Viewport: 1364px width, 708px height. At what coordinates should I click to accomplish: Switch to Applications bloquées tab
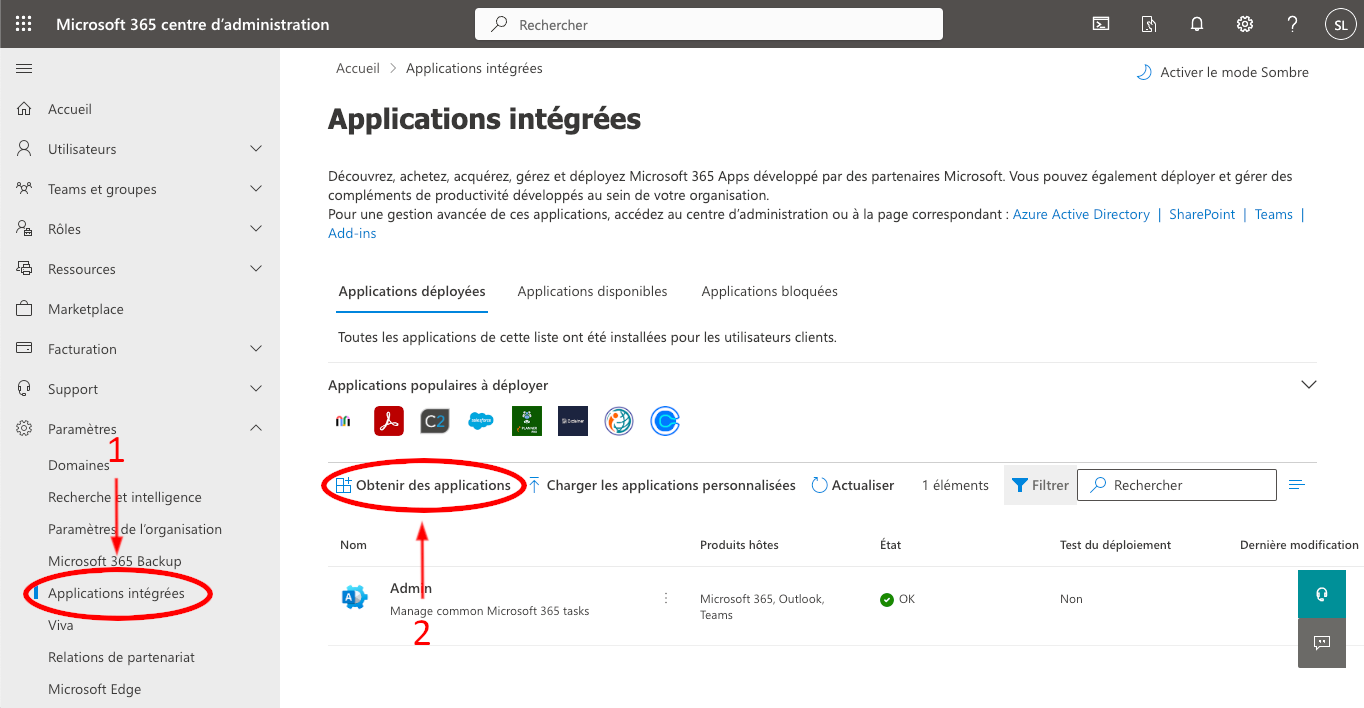coord(769,291)
